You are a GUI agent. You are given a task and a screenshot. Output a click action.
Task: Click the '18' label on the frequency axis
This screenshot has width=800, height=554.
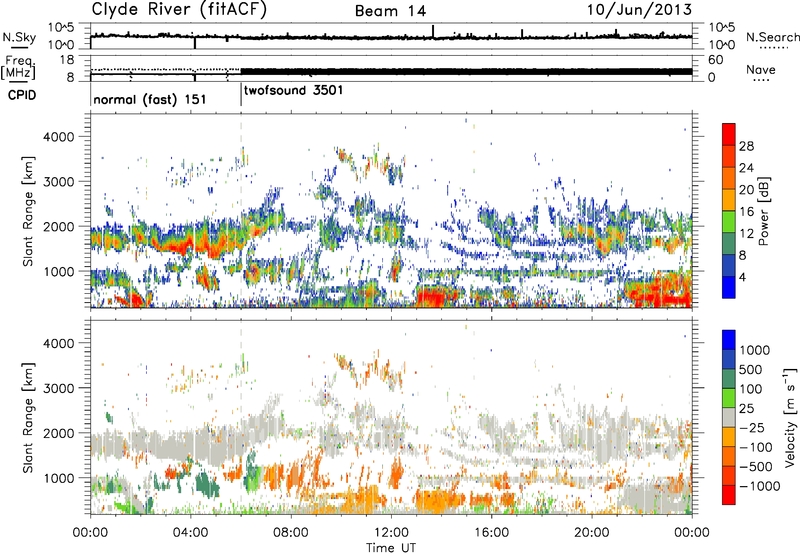[x=66, y=60]
